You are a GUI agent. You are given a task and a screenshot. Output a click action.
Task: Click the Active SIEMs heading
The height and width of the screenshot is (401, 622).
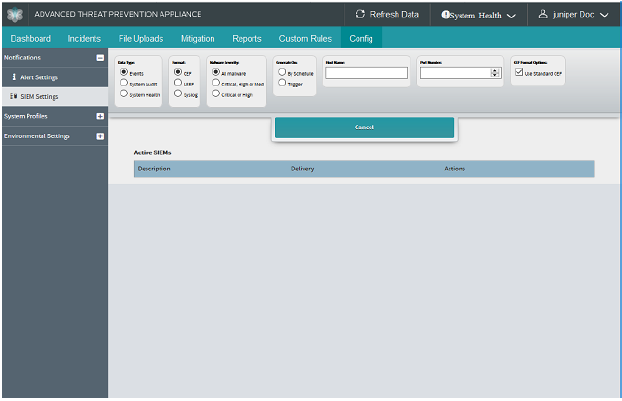pyautogui.click(x=152, y=152)
